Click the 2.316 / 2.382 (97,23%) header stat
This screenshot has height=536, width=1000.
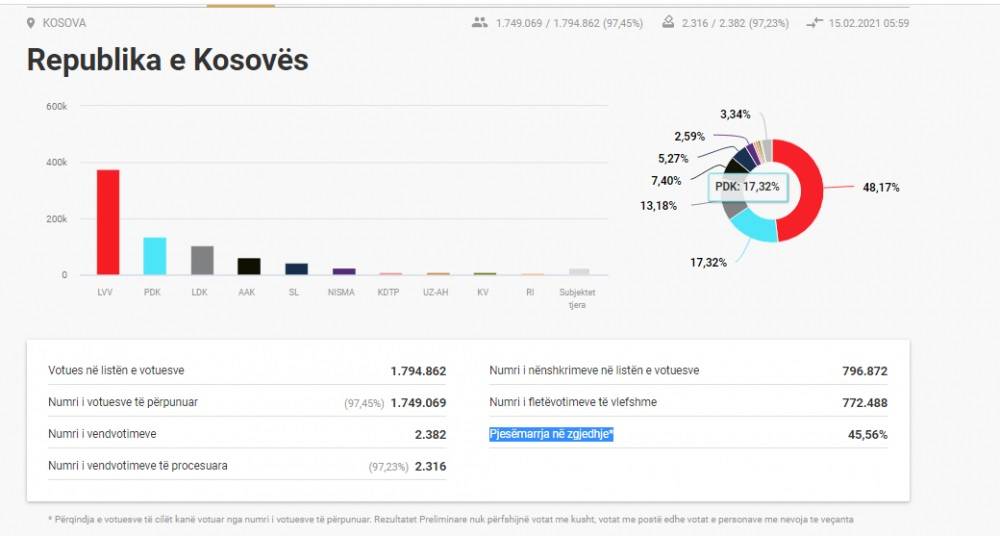[x=735, y=23]
